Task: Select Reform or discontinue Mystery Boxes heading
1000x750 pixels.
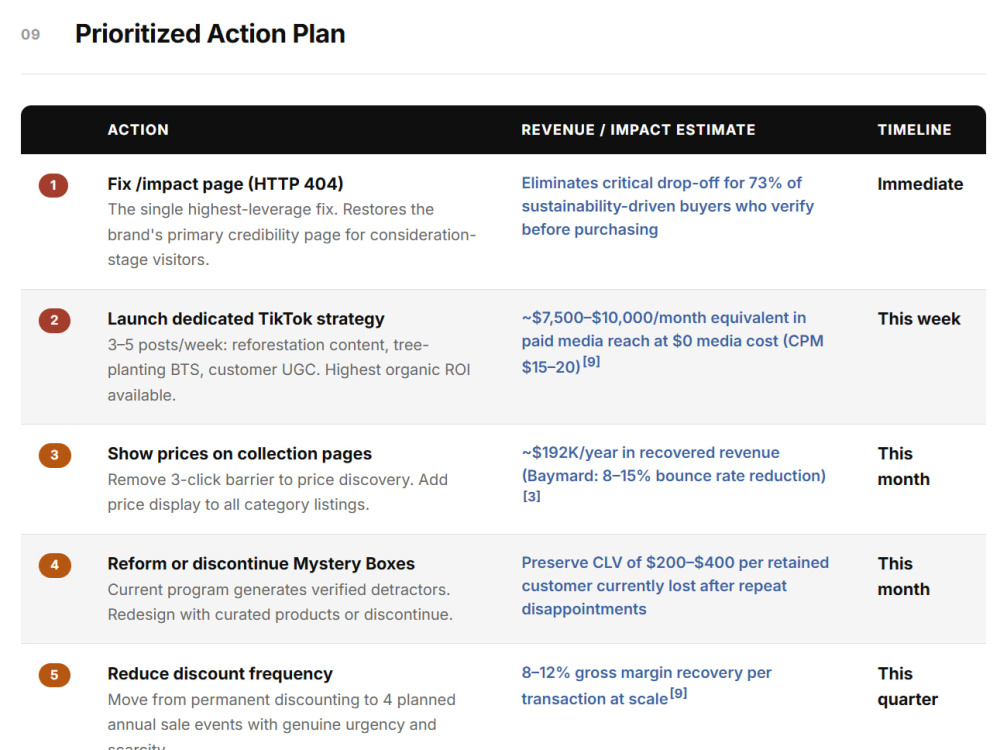Action: (x=261, y=564)
